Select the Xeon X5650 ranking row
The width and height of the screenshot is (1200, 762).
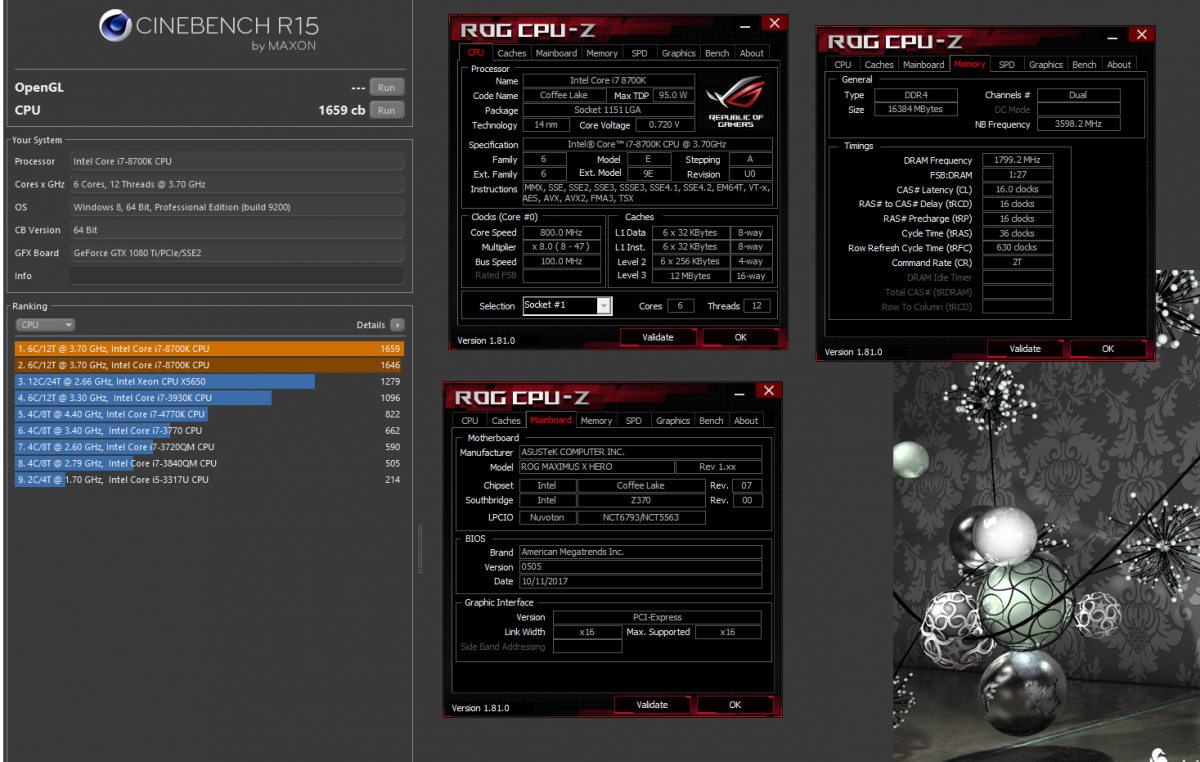click(x=209, y=381)
